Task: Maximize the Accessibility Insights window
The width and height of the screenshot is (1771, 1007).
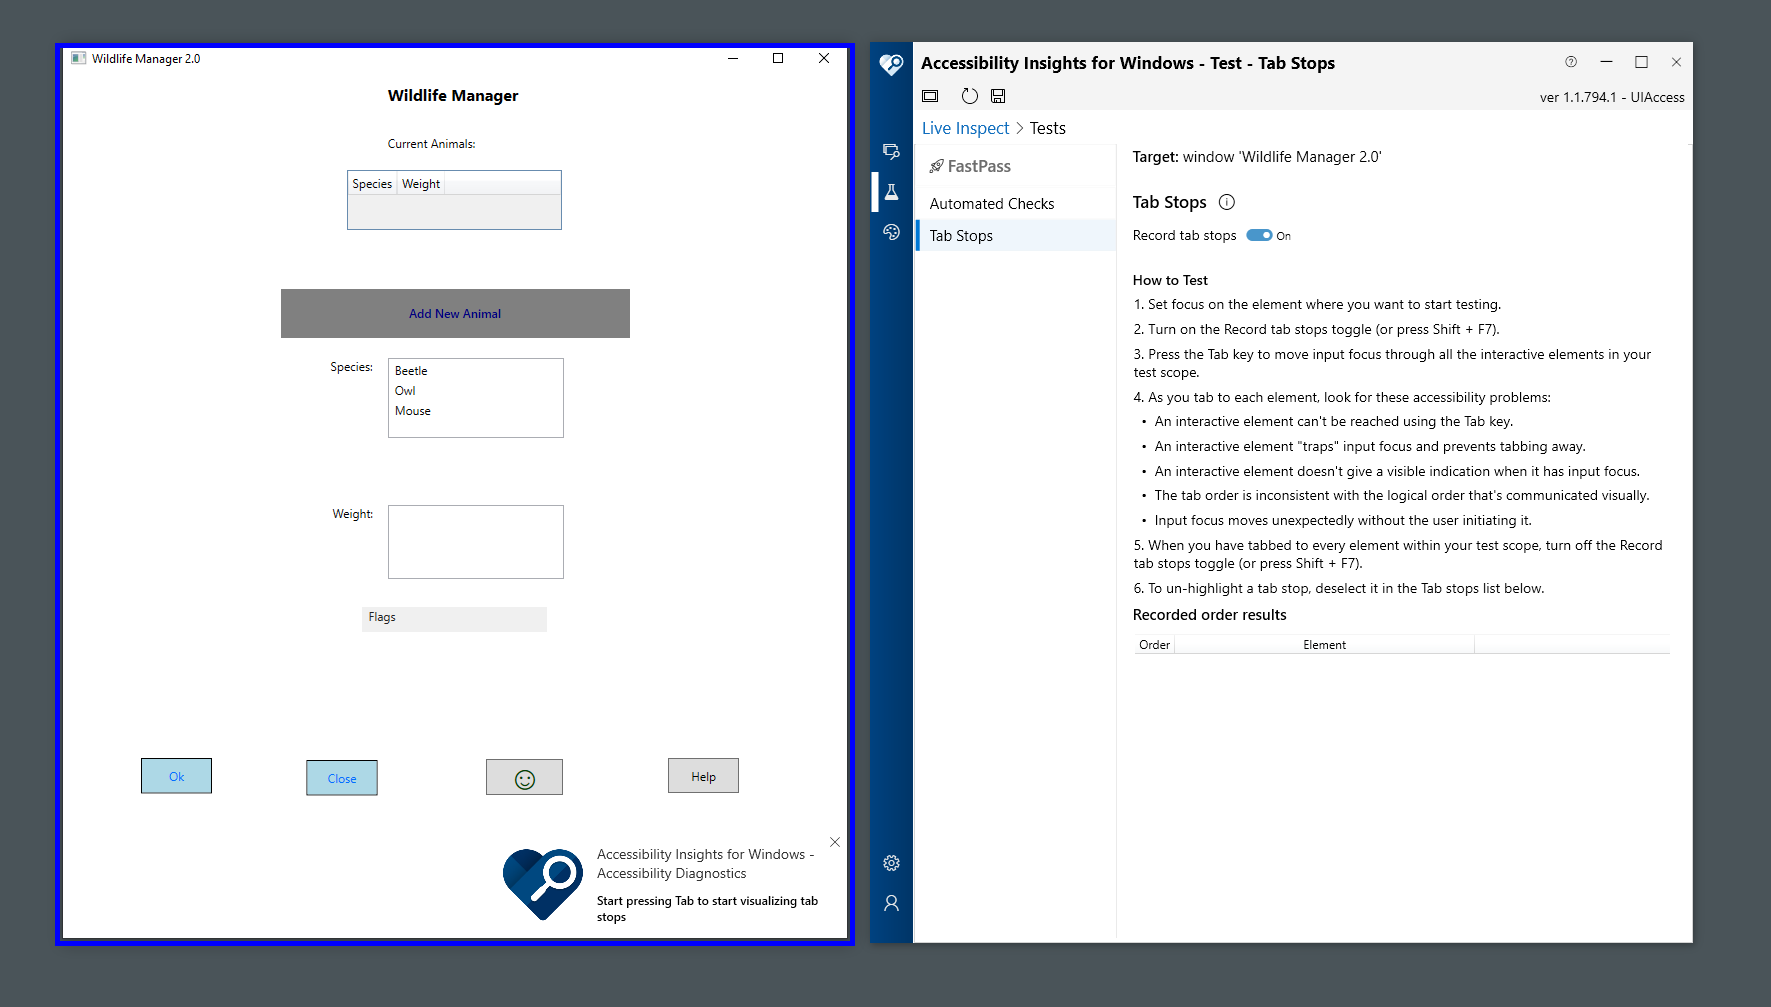Action: tap(1641, 62)
